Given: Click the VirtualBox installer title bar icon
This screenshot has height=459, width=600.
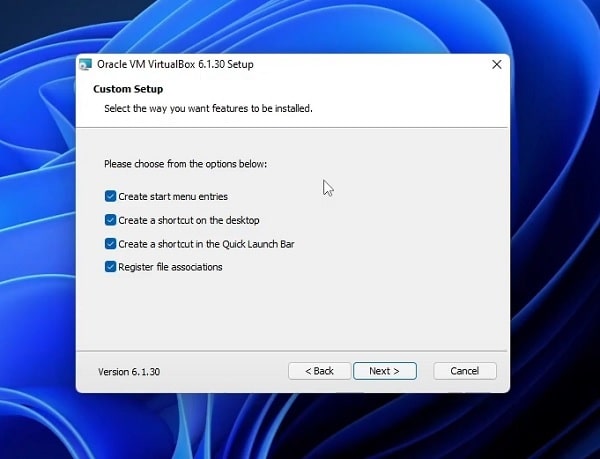Looking at the screenshot, I should click(86, 65).
